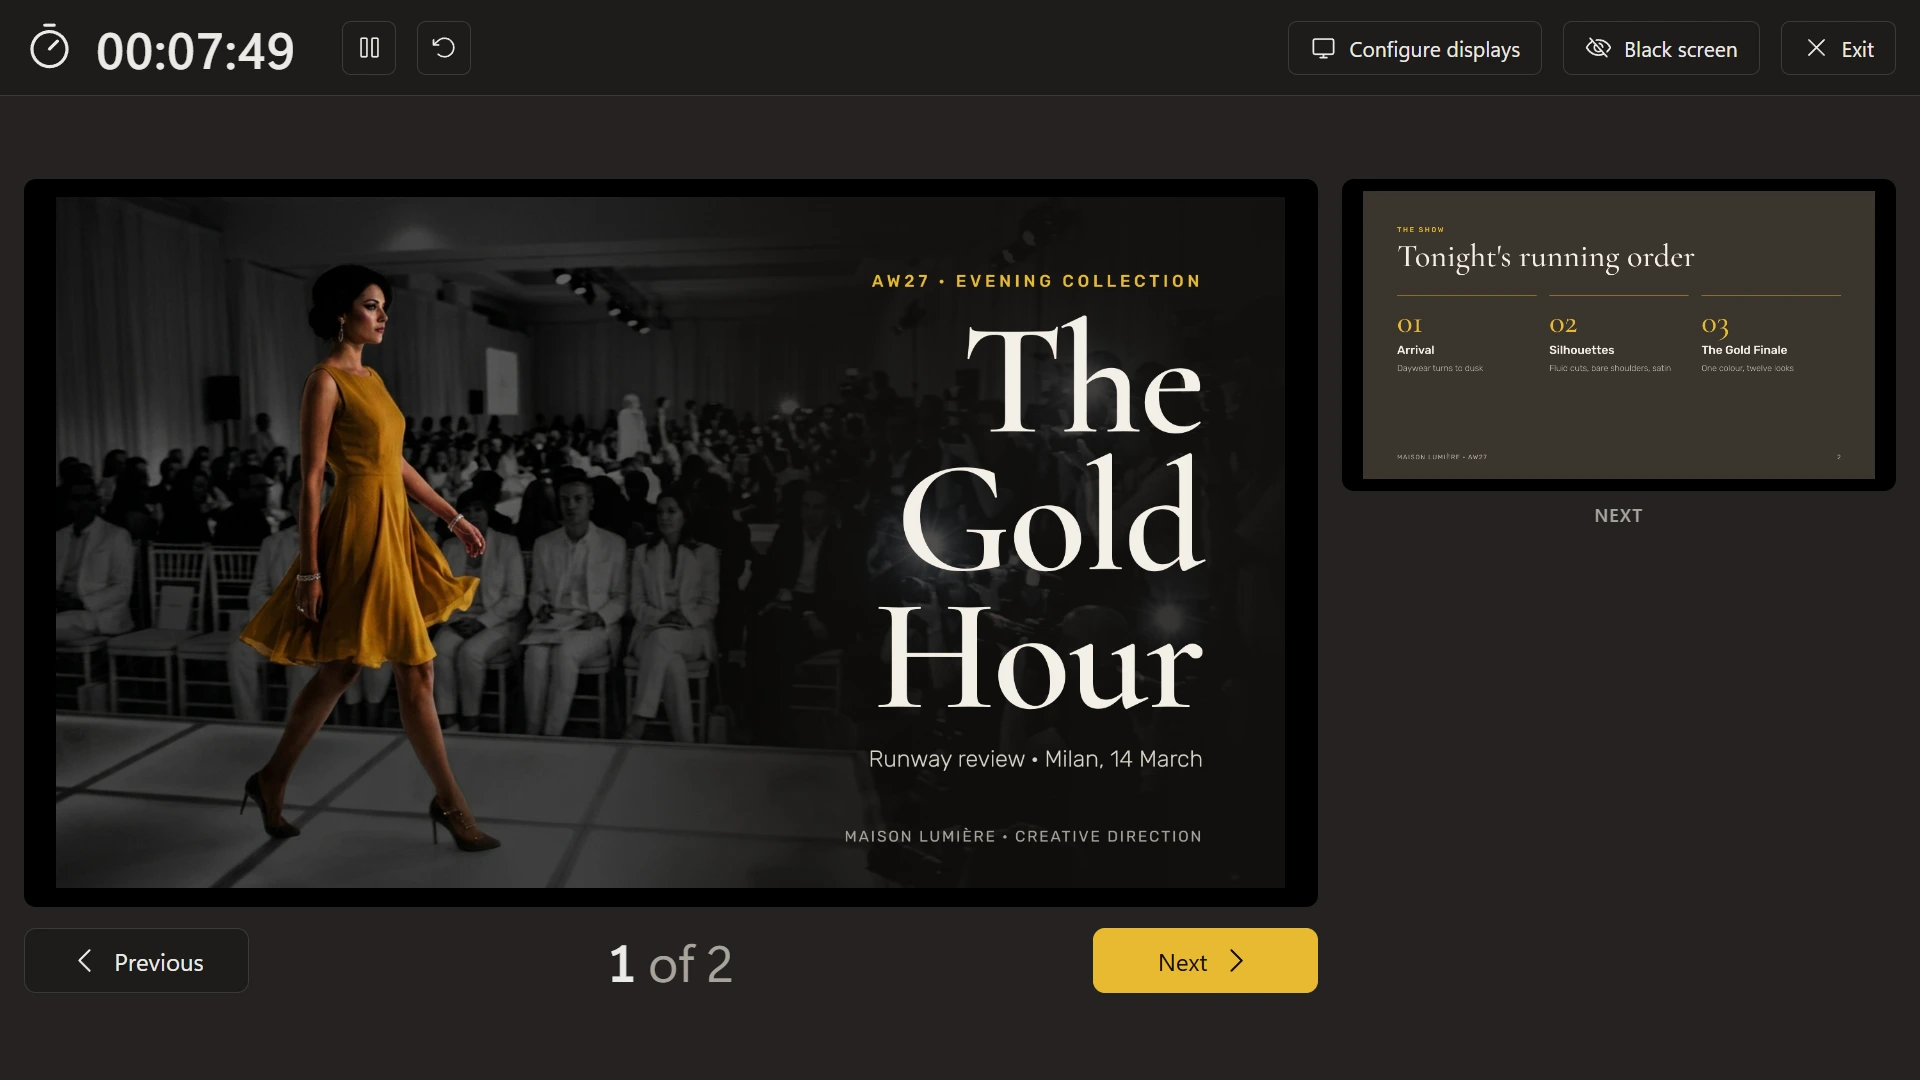This screenshot has width=1920, height=1080.
Task: Click the current slide 'The Gold Hour' preview
Action: [x=670, y=542]
